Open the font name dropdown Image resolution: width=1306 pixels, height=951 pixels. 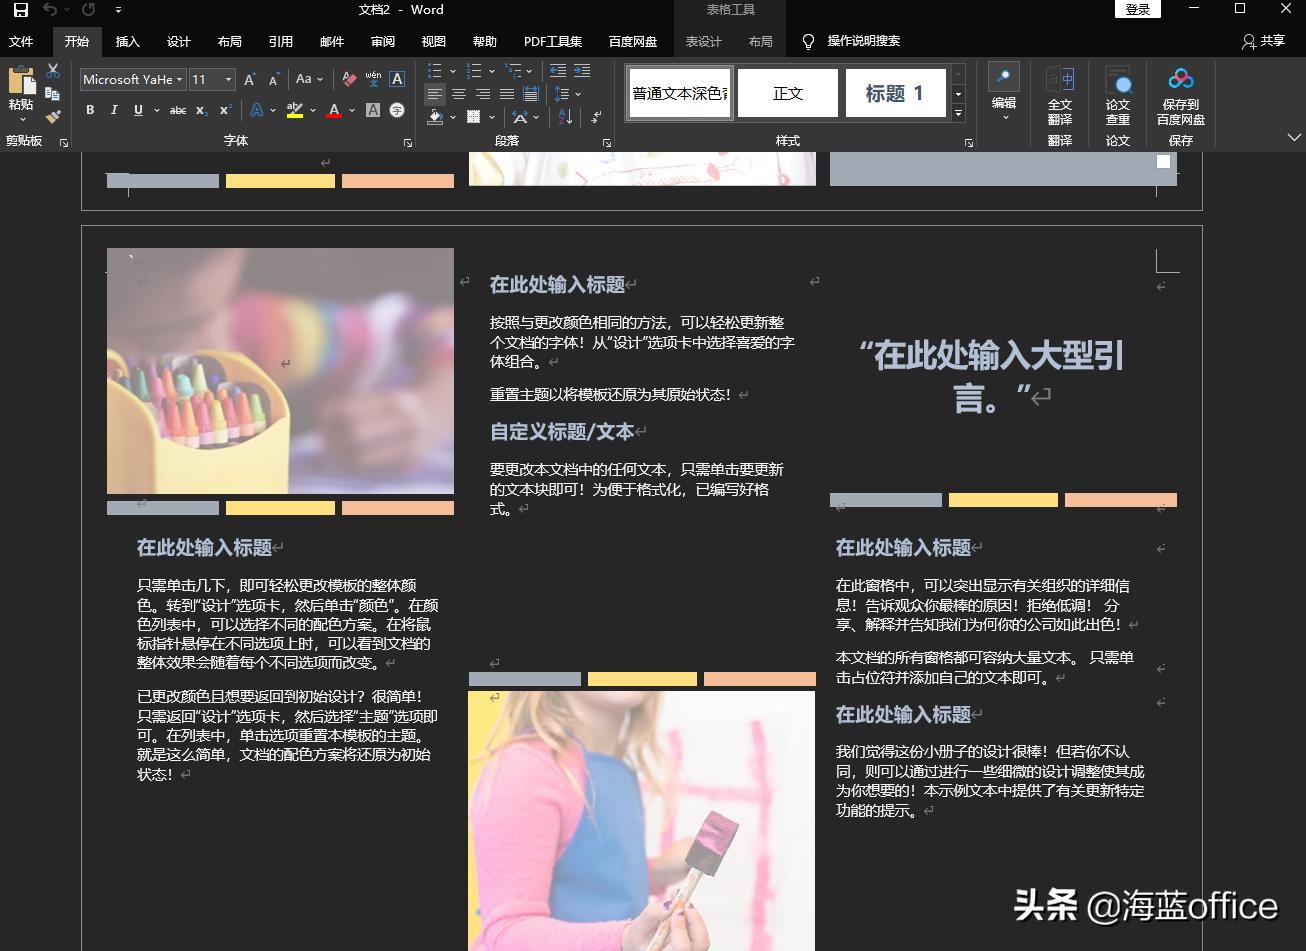[x=178, y=79]
